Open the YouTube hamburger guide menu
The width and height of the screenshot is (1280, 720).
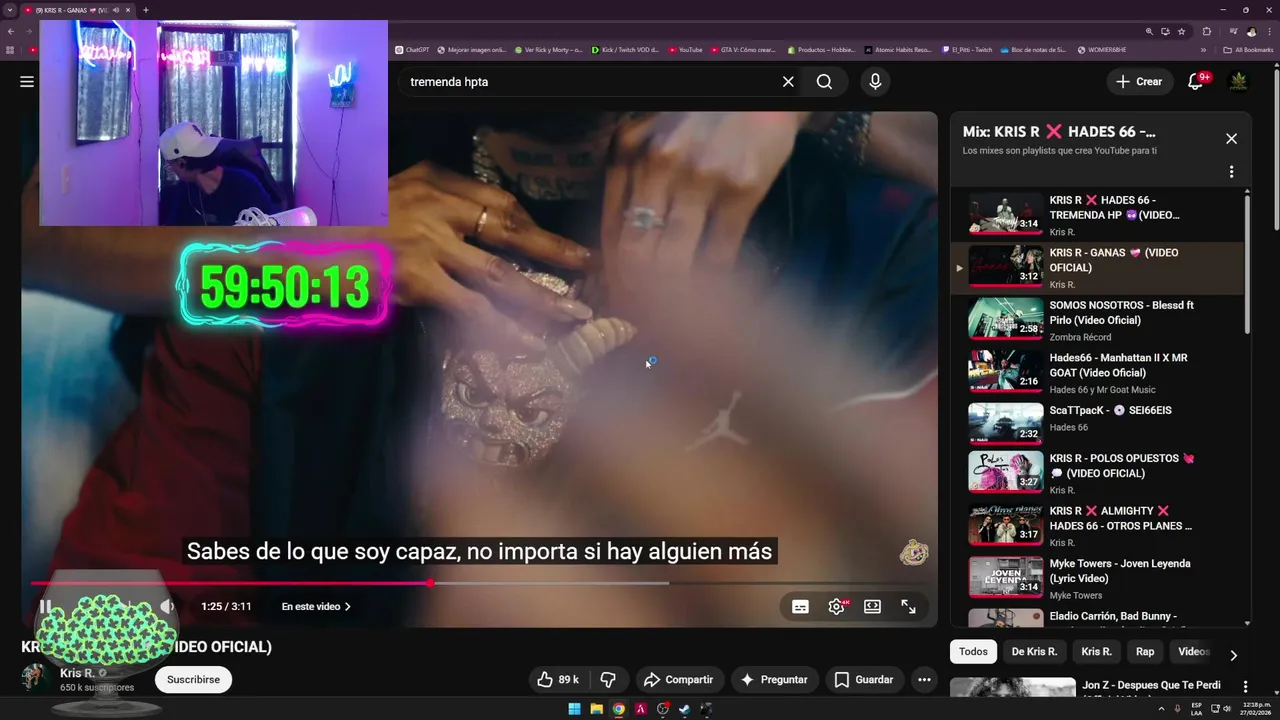(27, 82)
